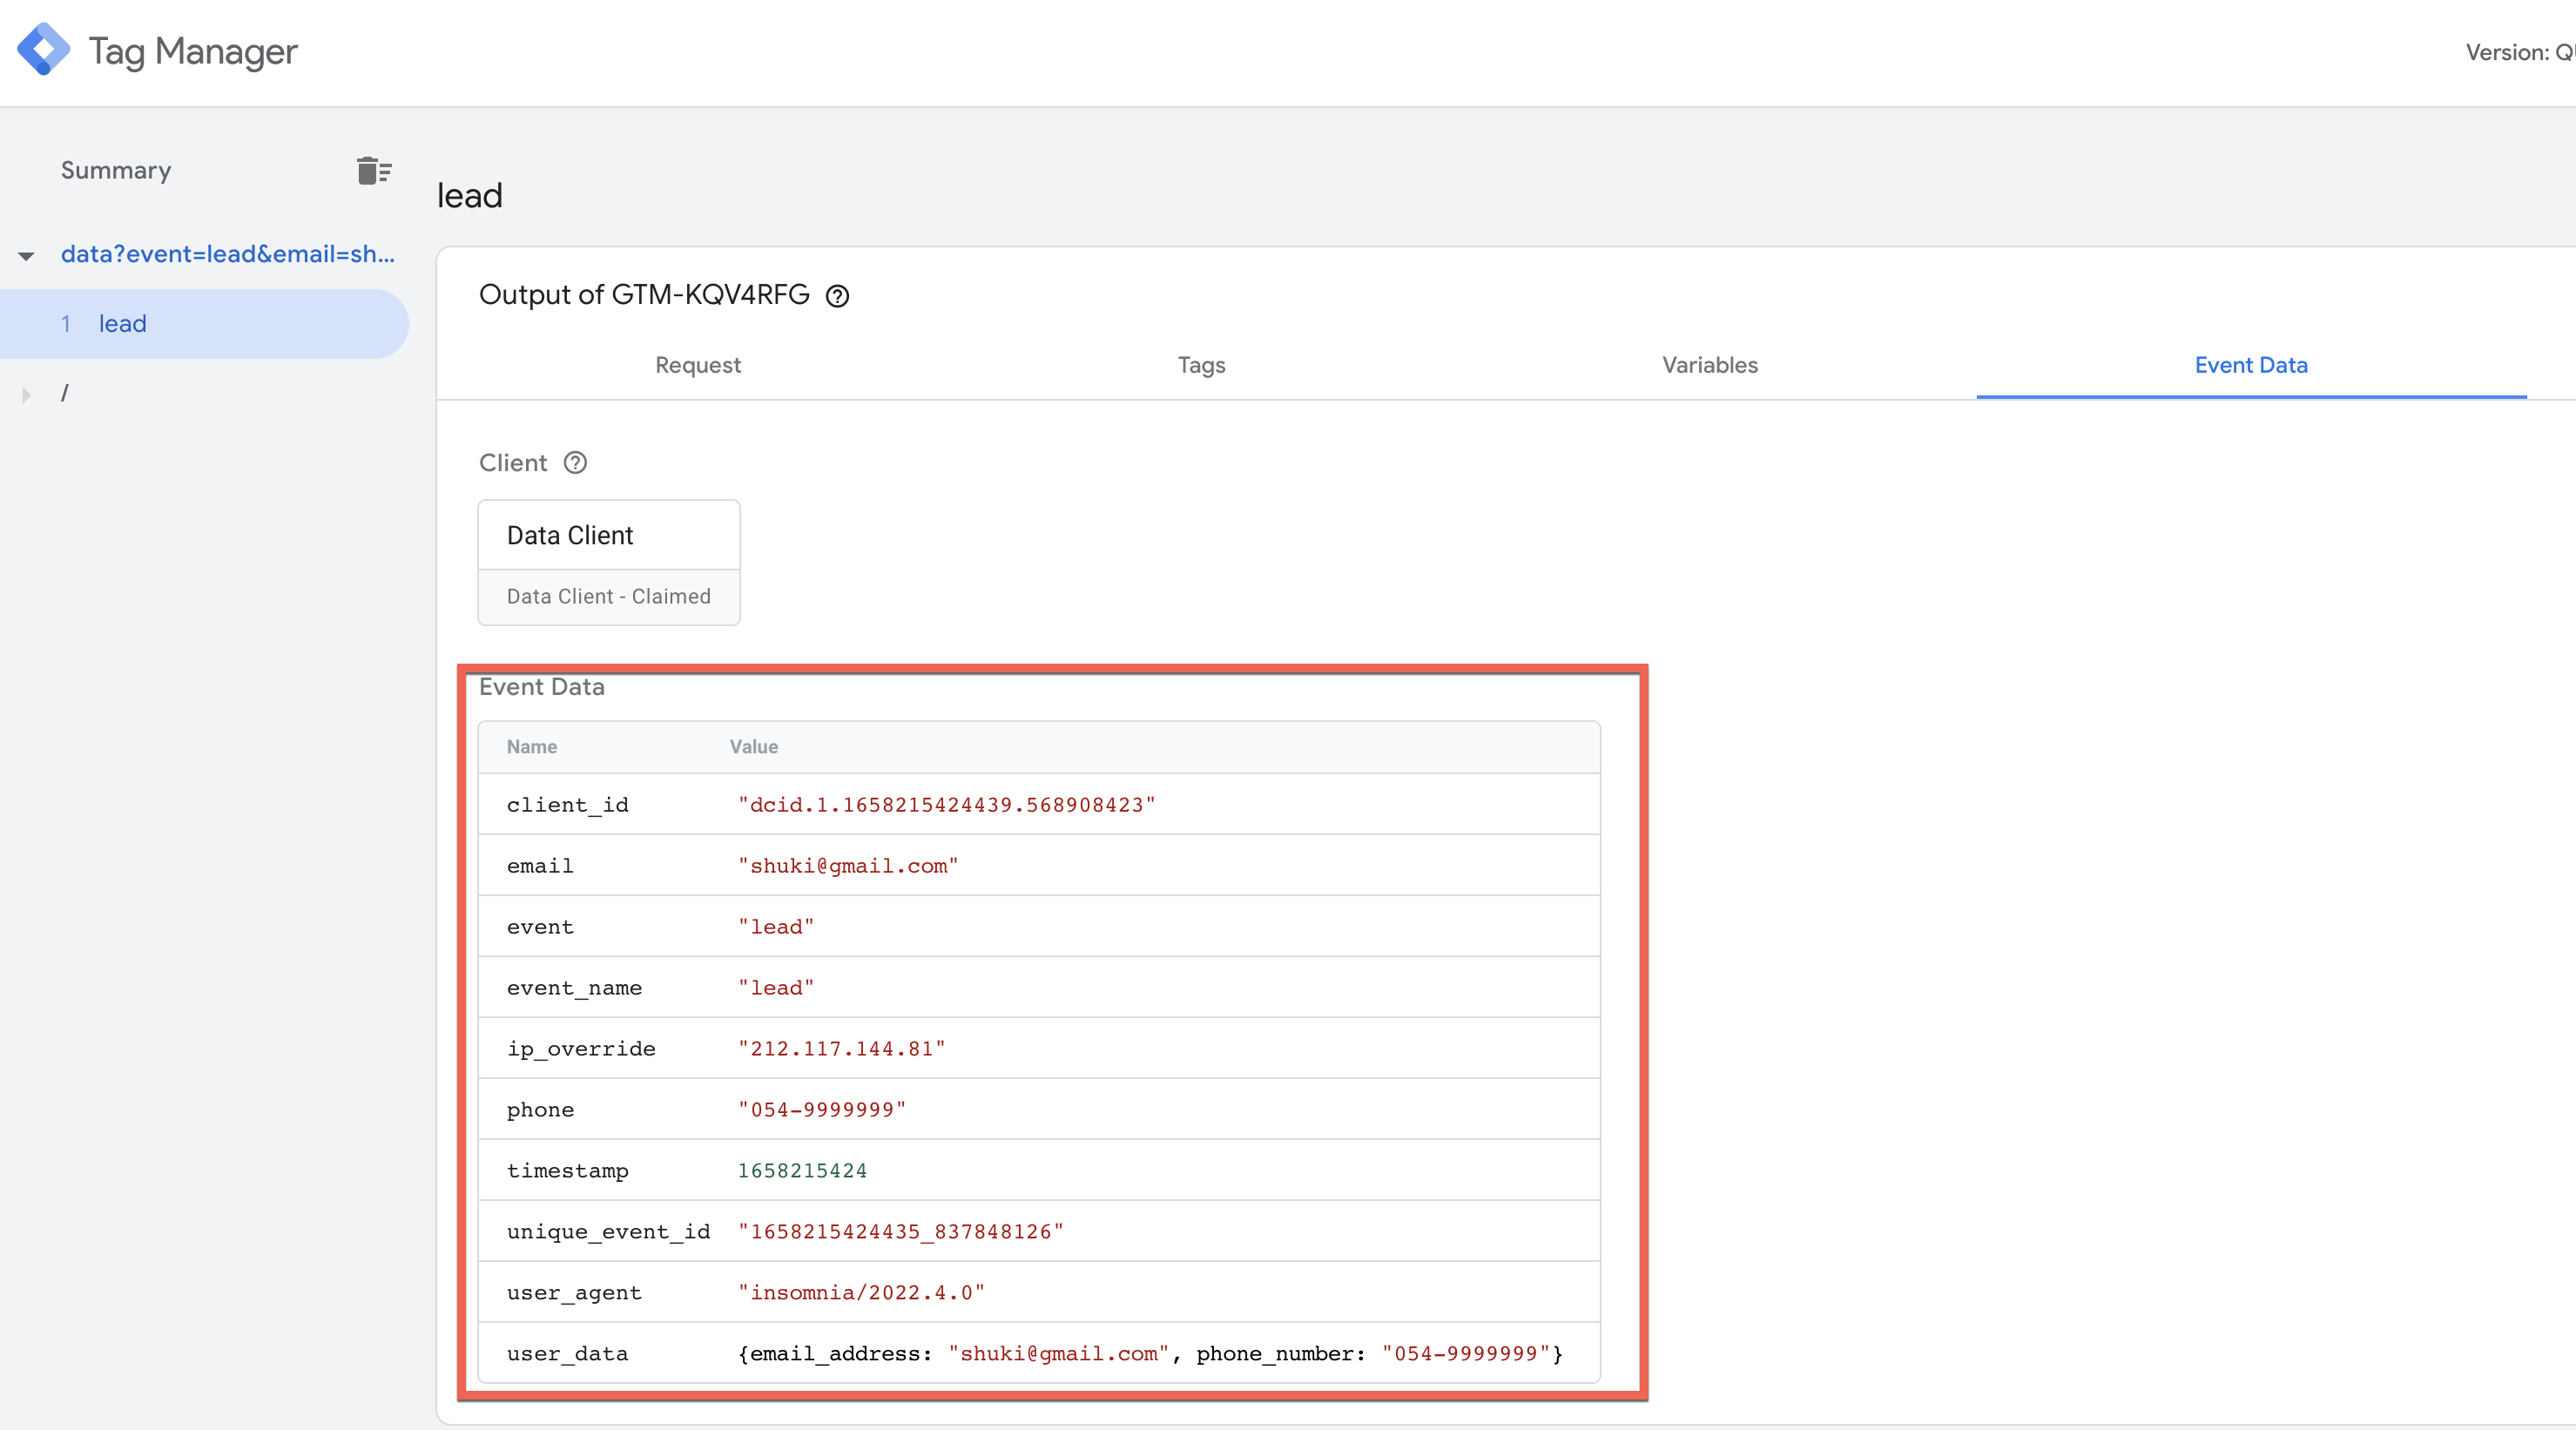
Task: Switch to the Tags tab
Action: pyautogui.click(x=1201, y=365)
